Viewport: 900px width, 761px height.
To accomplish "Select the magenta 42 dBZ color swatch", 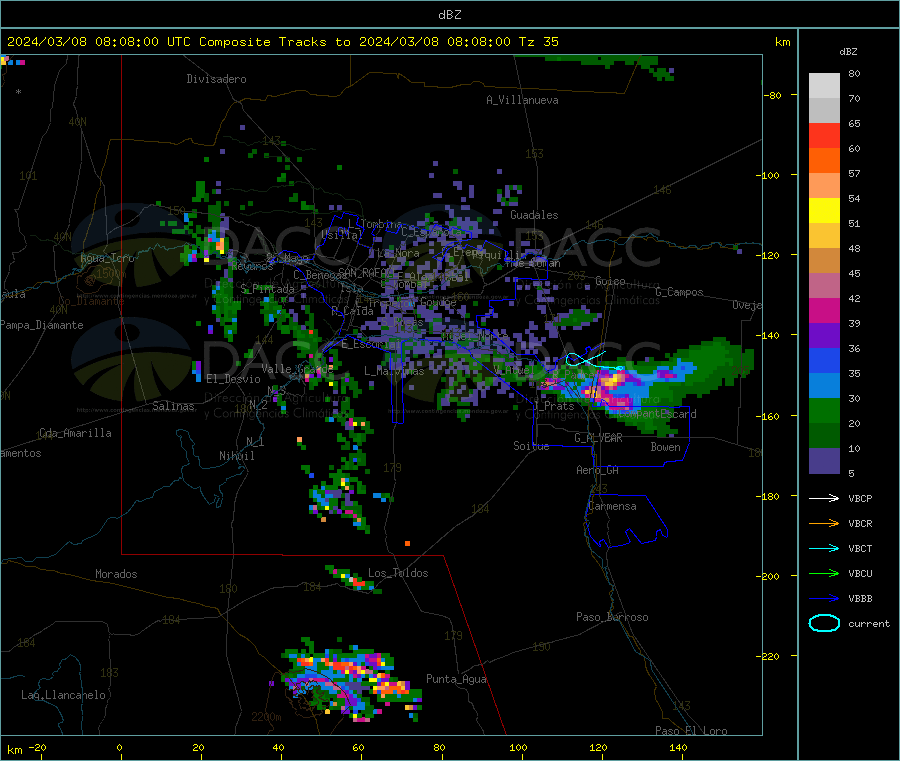I will point(824,310).
